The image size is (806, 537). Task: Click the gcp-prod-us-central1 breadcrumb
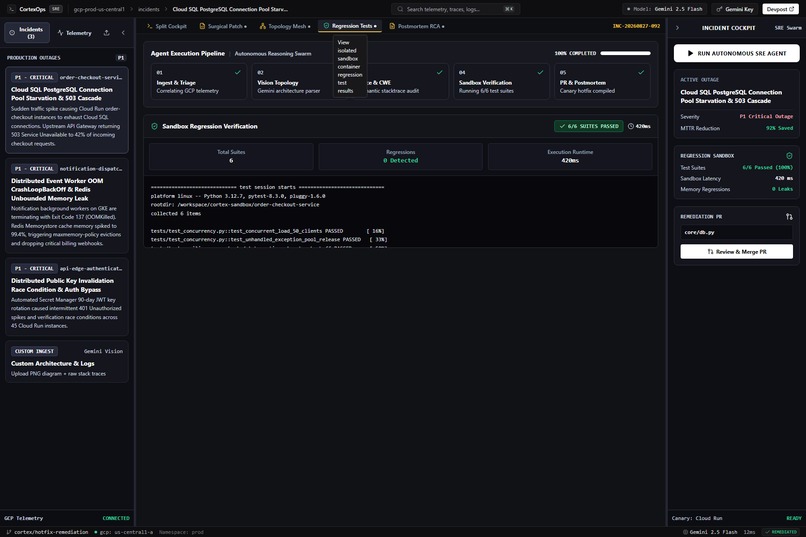(99, 9)
